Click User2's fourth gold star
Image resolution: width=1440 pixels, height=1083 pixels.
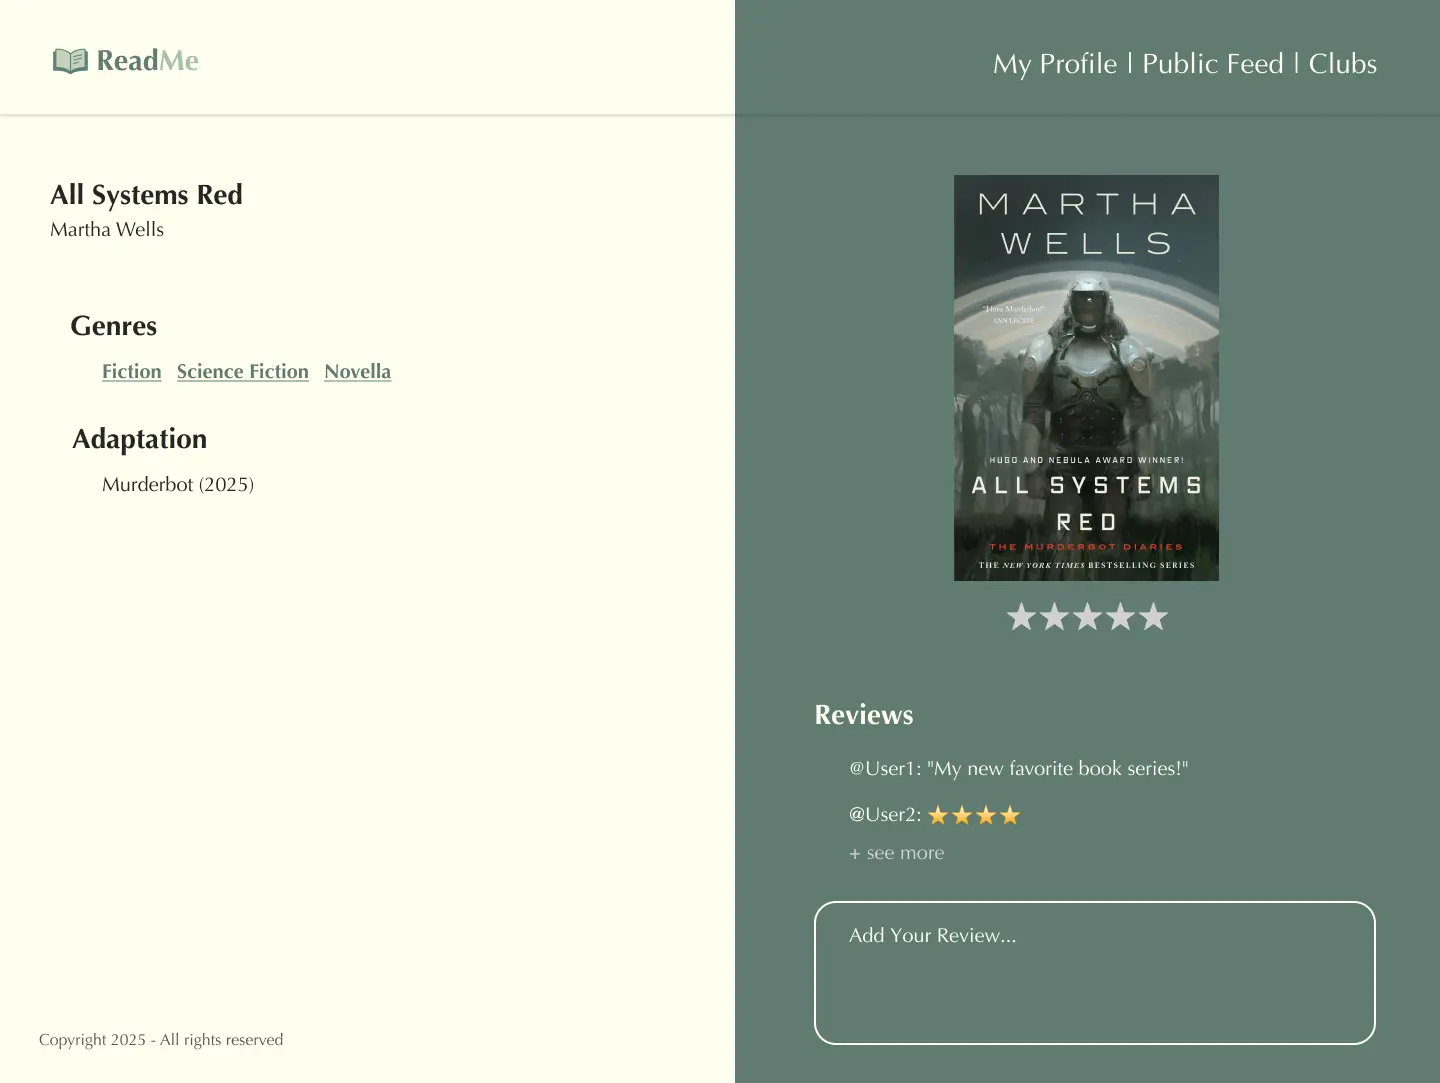[x=1012, y=814]
